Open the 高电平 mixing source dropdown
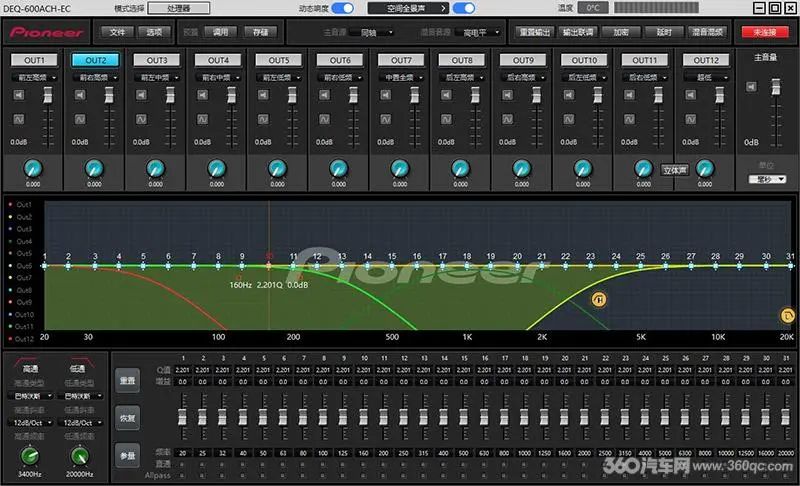 pyautogui.click(x=480, y=33)
